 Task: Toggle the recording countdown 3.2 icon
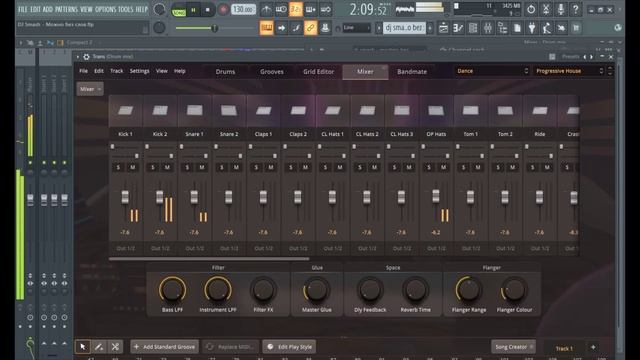[x=296, y=9]
